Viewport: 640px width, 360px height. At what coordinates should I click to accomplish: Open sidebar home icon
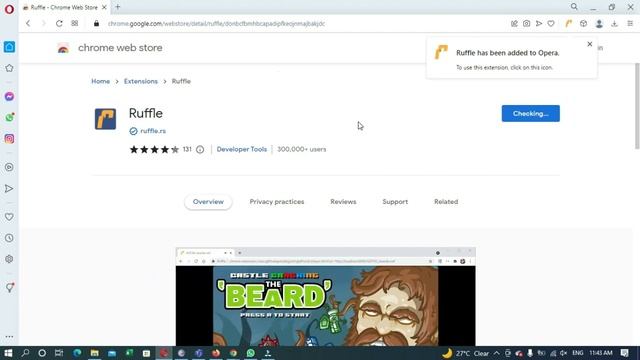[x=9, y=47]
